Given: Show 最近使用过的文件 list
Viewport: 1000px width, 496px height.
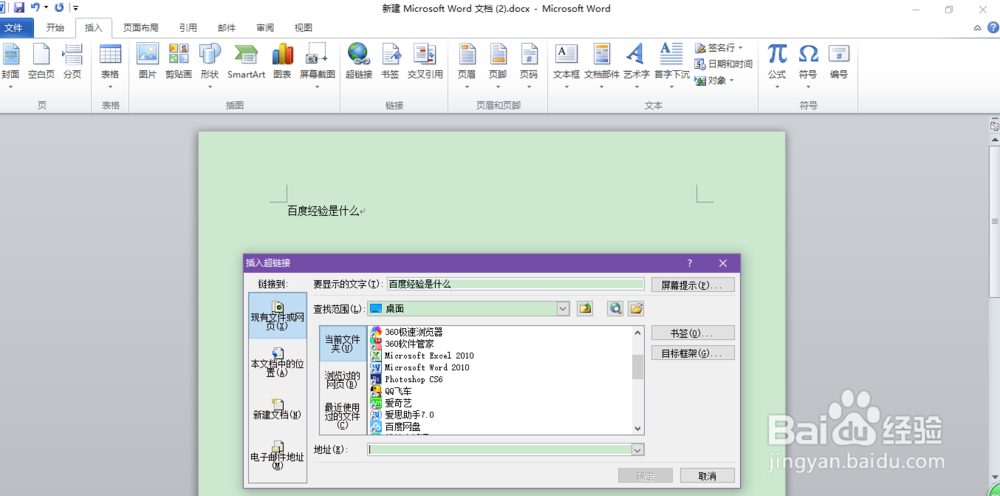Looking at the screenshot, I should click(x=343, y=416).
